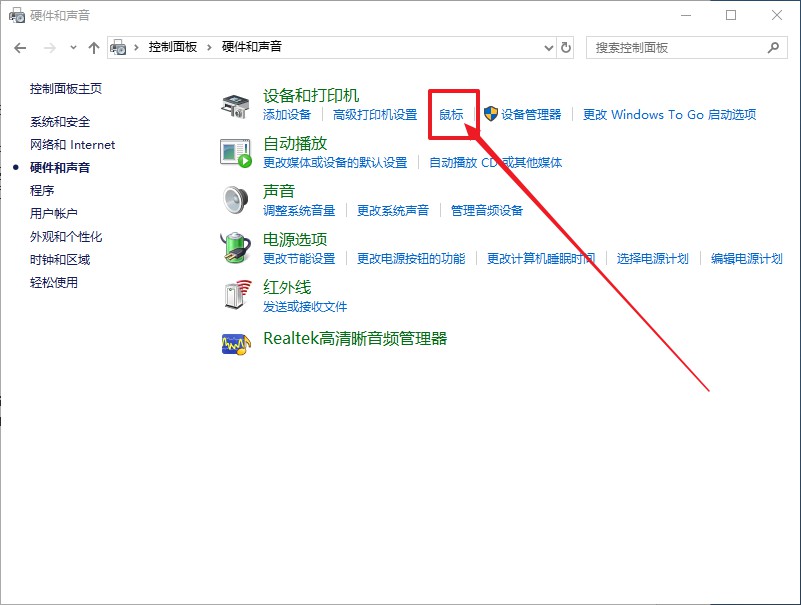The height and width of the screenshot is (605, 801).
Task: Click the Realtek audio manager icon
Action: tap(236, 344)
